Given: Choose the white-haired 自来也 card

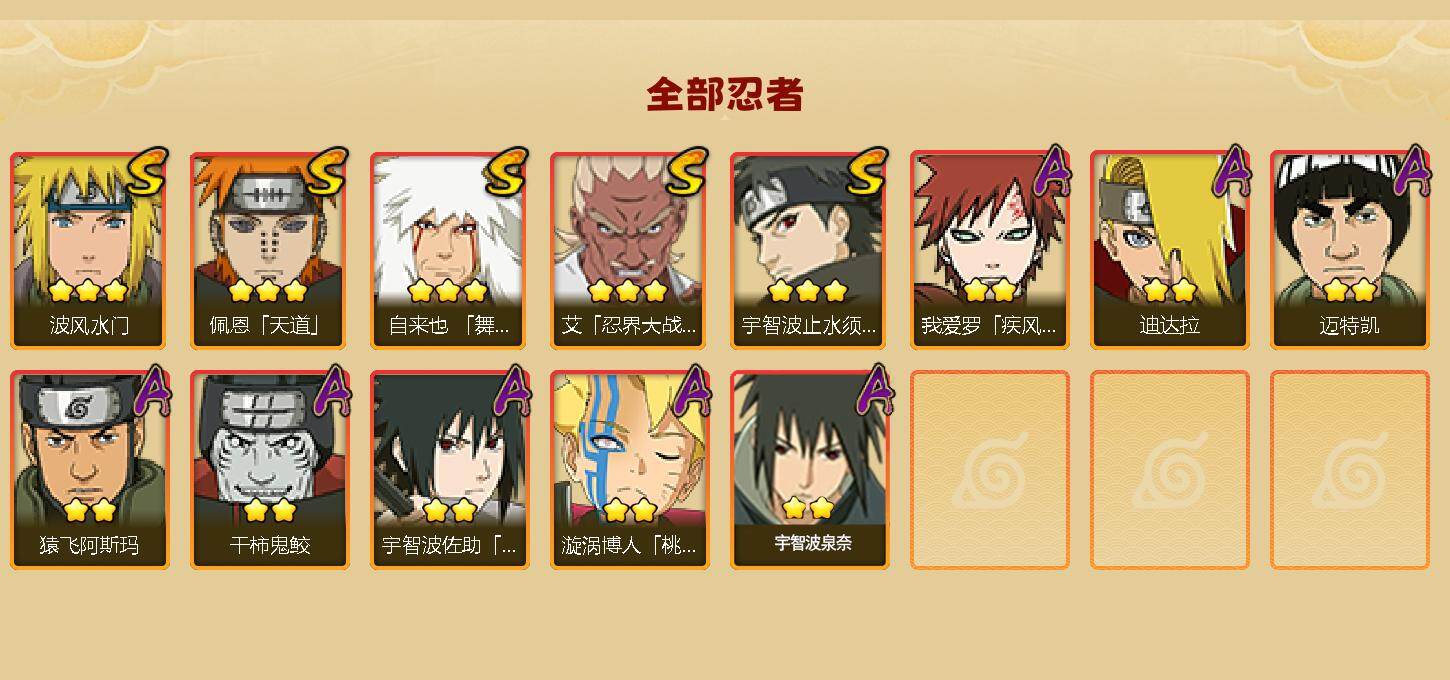Looking at the screenshot, I should [x=450, y=250].
